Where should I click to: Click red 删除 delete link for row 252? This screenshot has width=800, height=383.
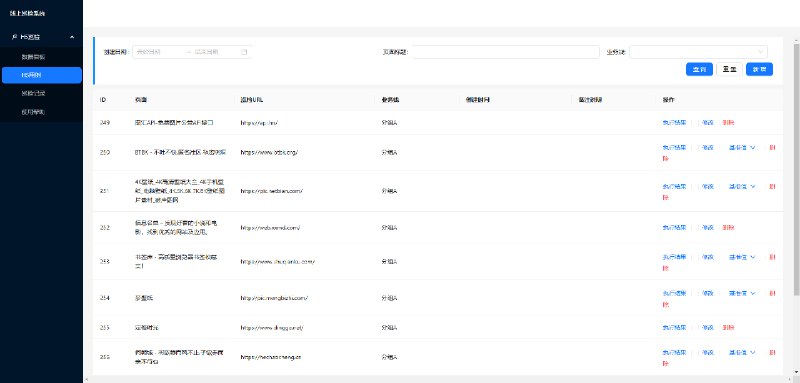[729, 227]
